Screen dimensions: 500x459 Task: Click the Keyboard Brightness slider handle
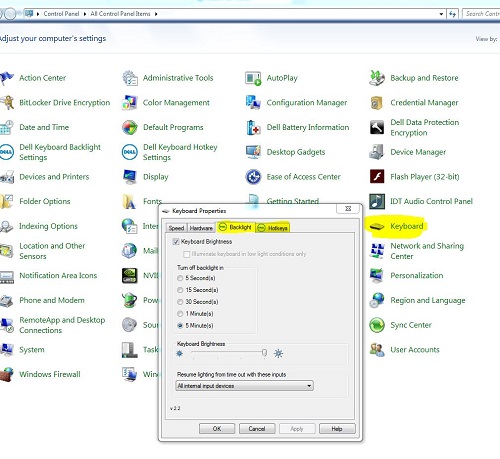click(264, 353)
